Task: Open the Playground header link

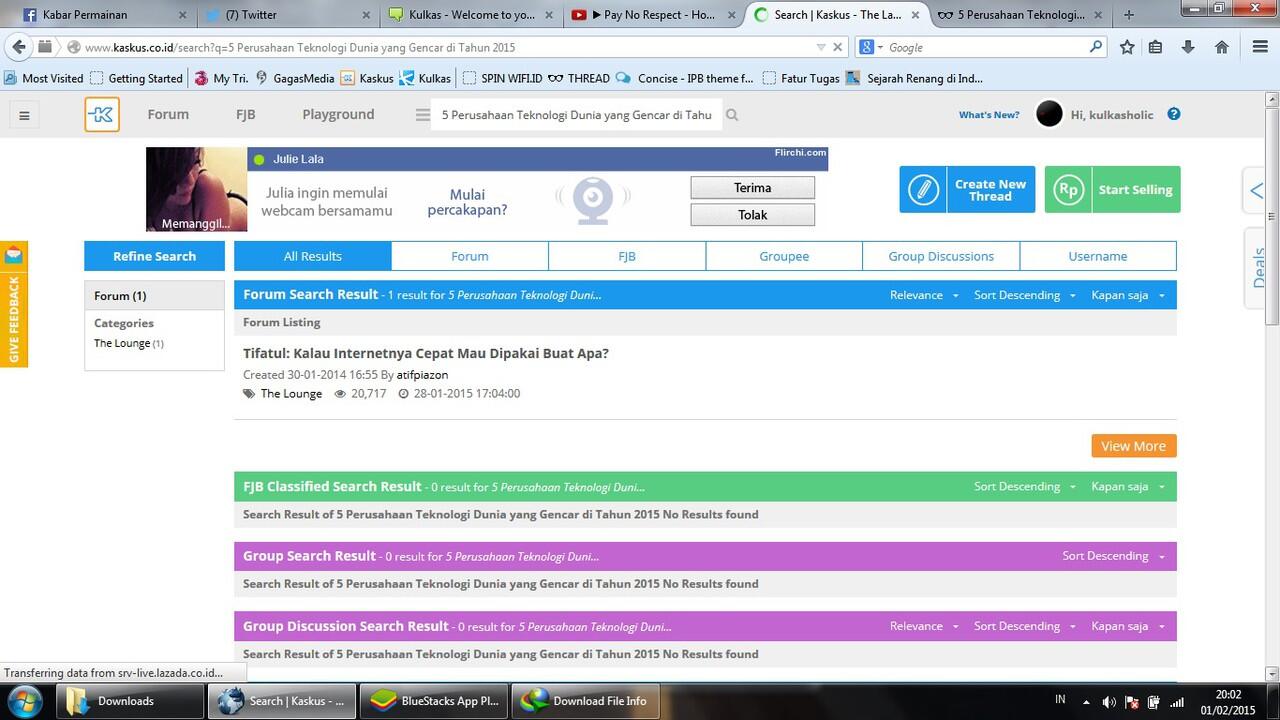Action: pos(338,114)
